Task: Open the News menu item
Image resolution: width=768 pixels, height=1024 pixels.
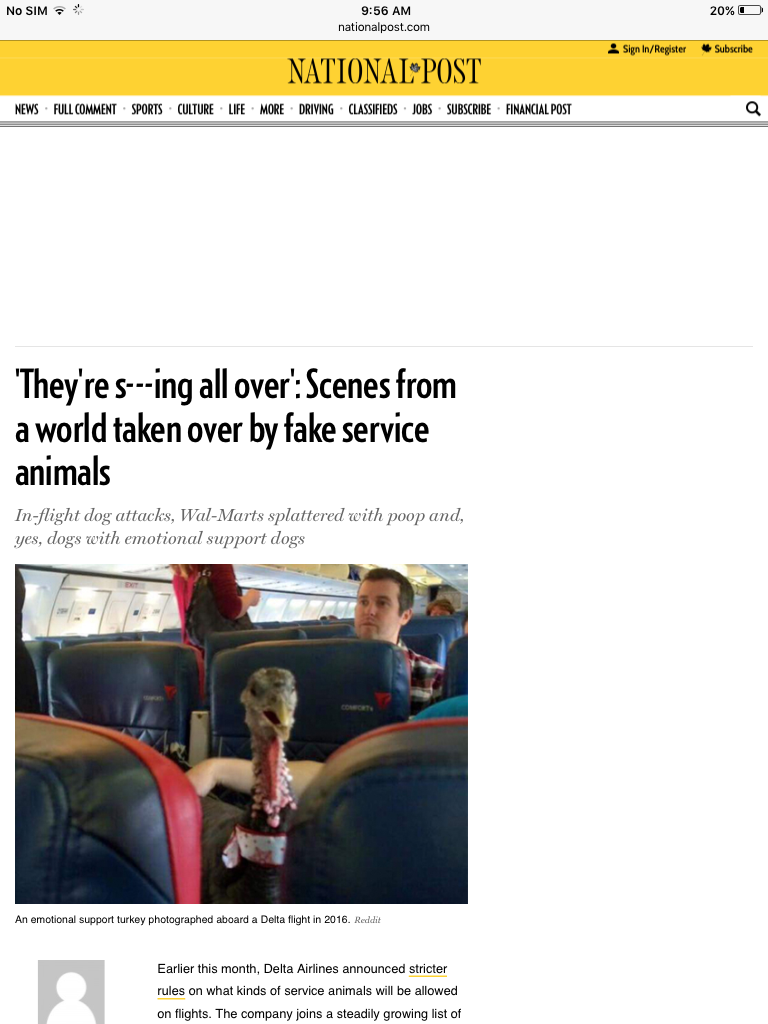Action: coord(27,109)
